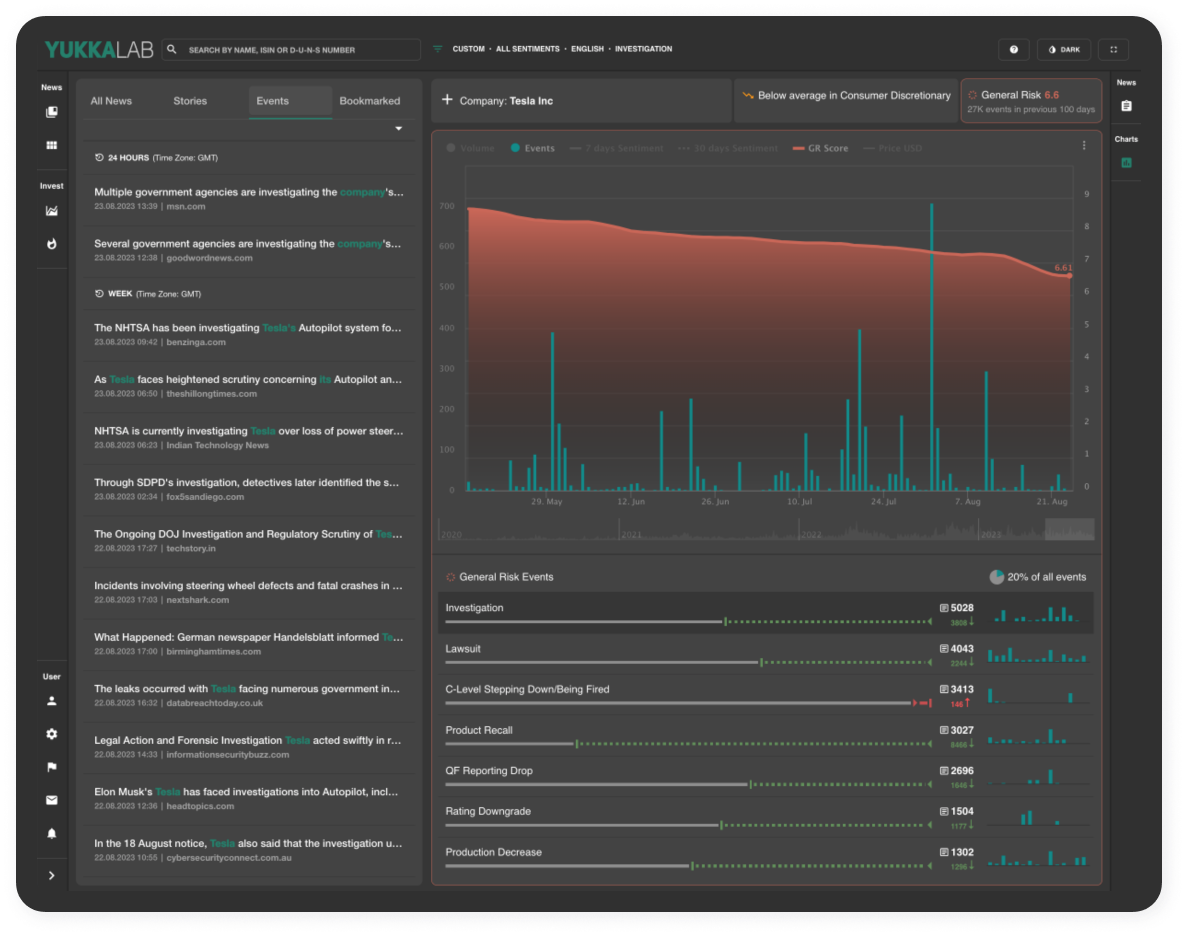Click the filter icon beside CUSTOM

437,49
